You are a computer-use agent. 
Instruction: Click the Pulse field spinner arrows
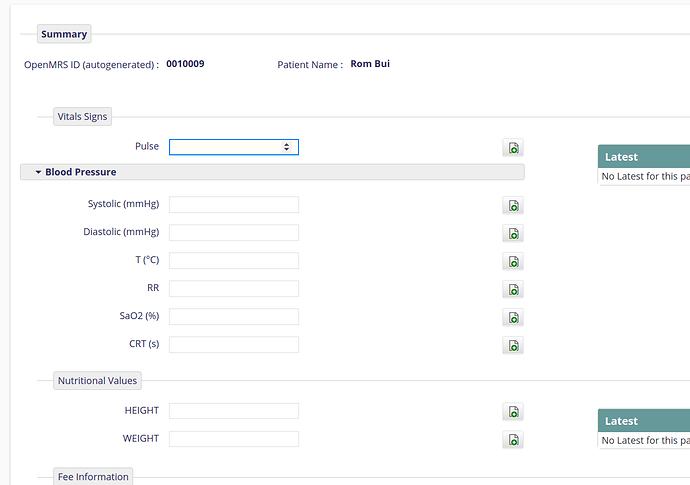(286, 147)
